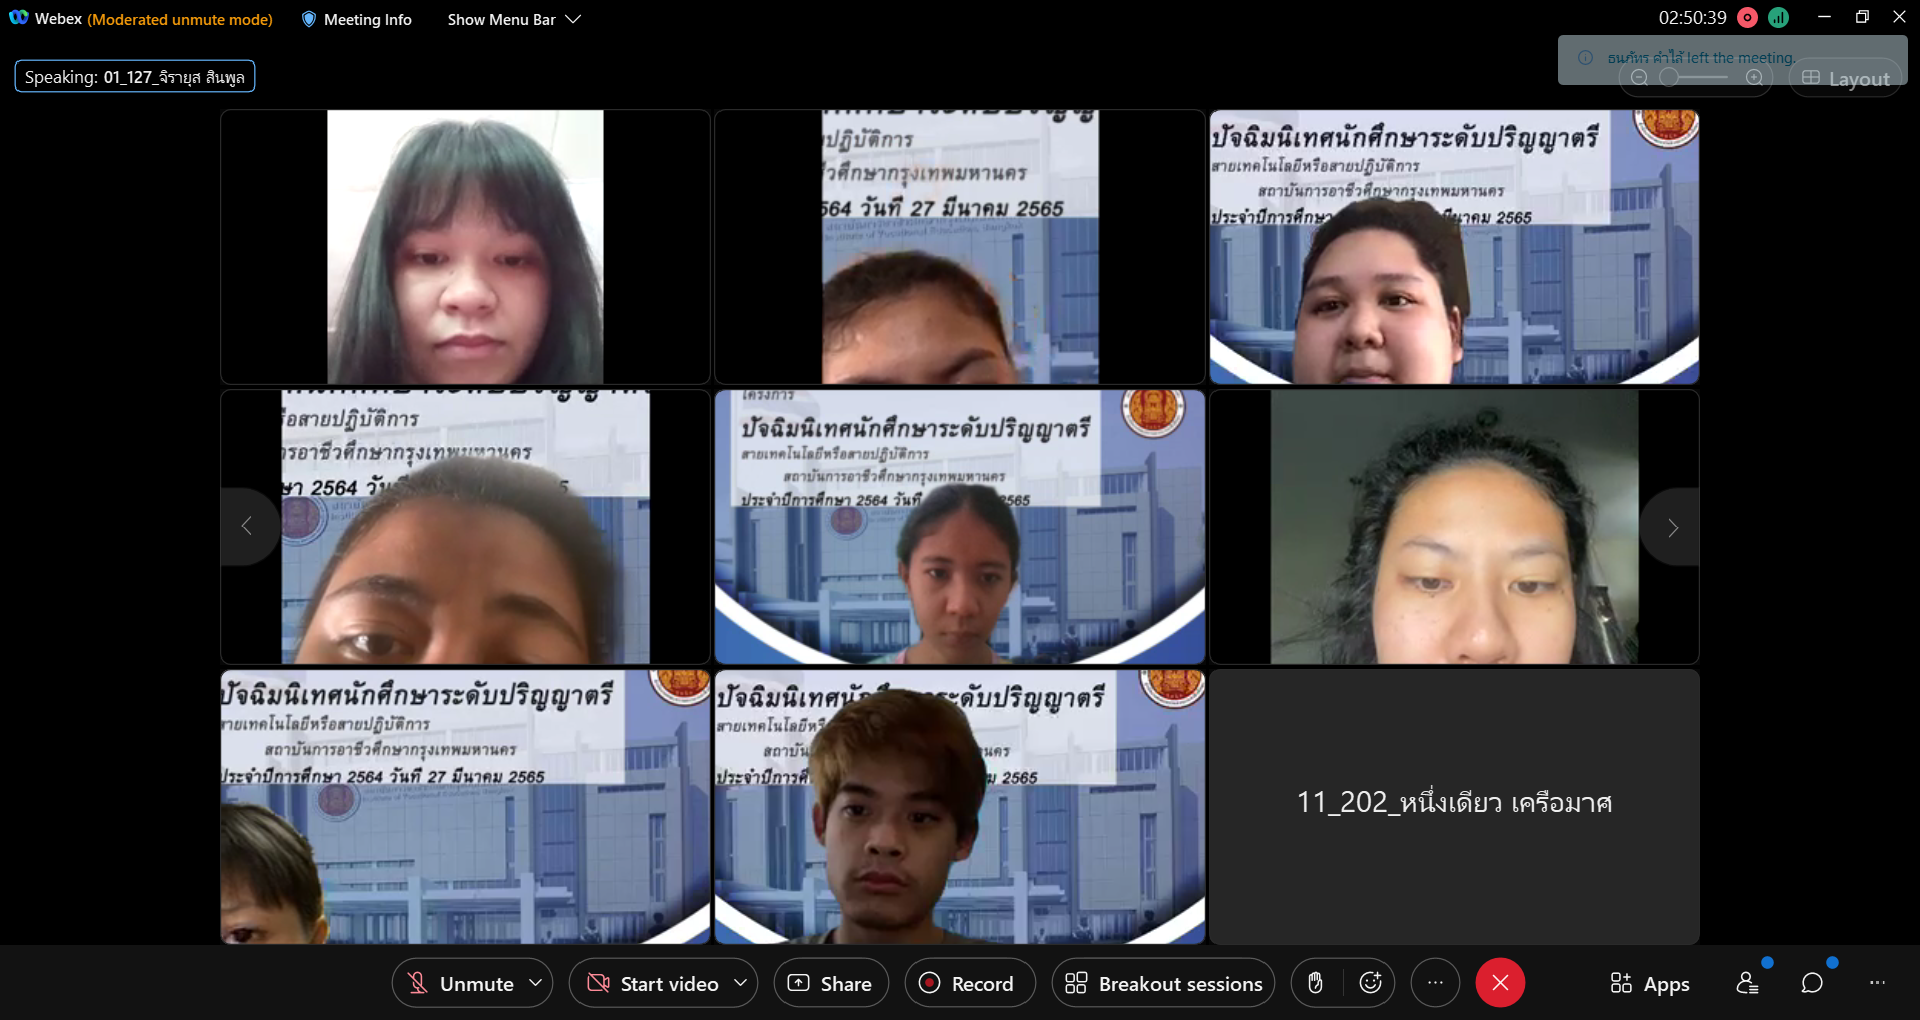This screenshot has width=1920, height=1020.
Task: Click the Webex logo icon
Action: click(x=18, y=18)
